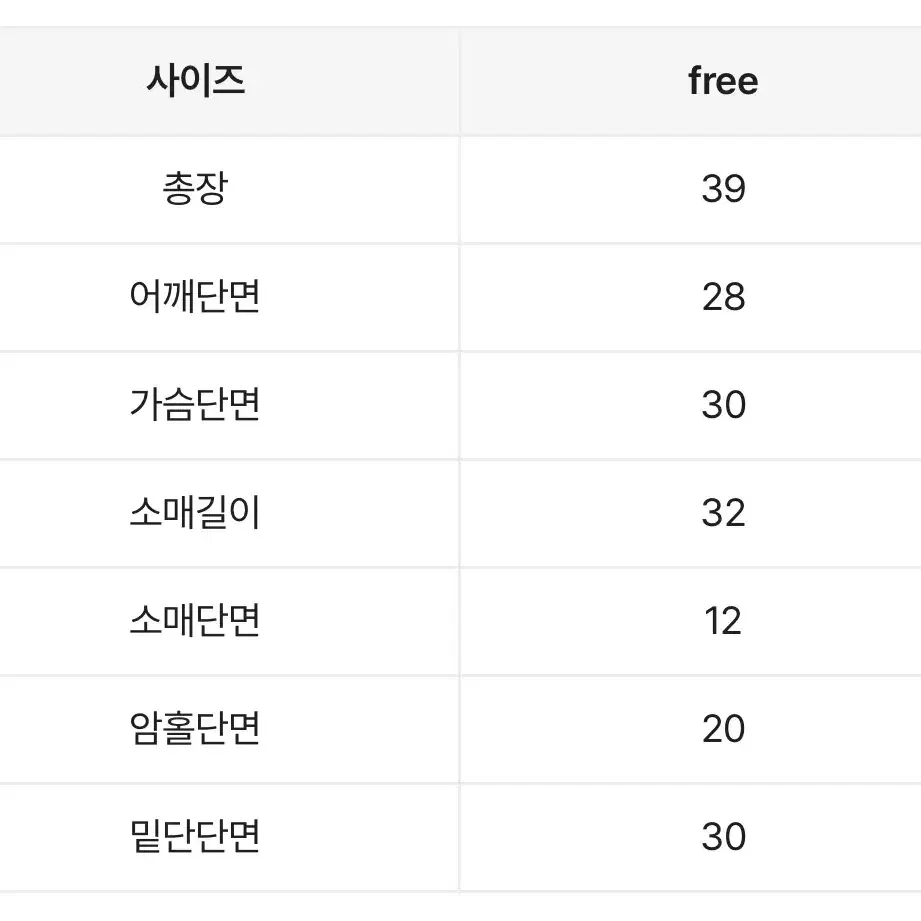Select the 소매길이 row label
The width and height of the screenshot is (921, 921).
(195, 512)
